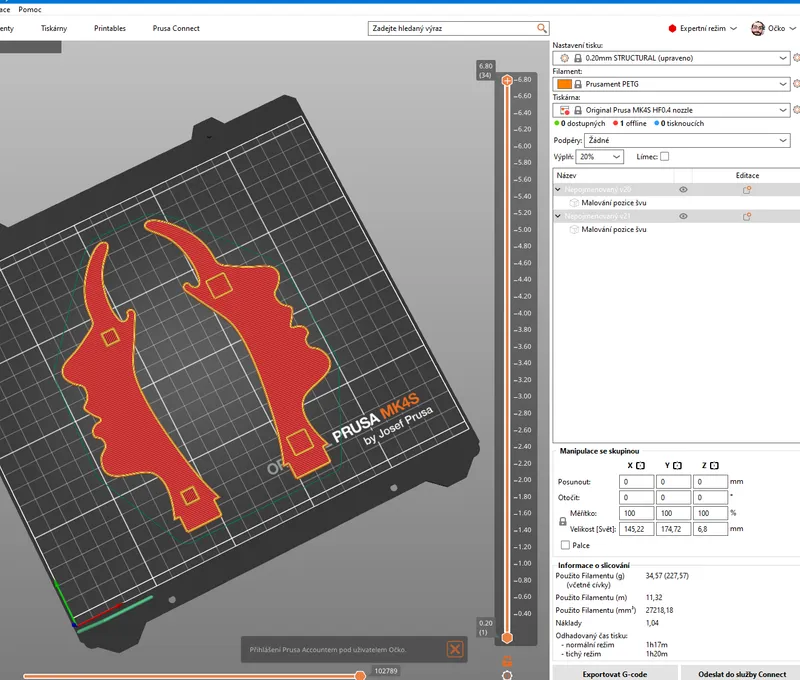Click the Velikost X field 145,22

tap(636, 529)
